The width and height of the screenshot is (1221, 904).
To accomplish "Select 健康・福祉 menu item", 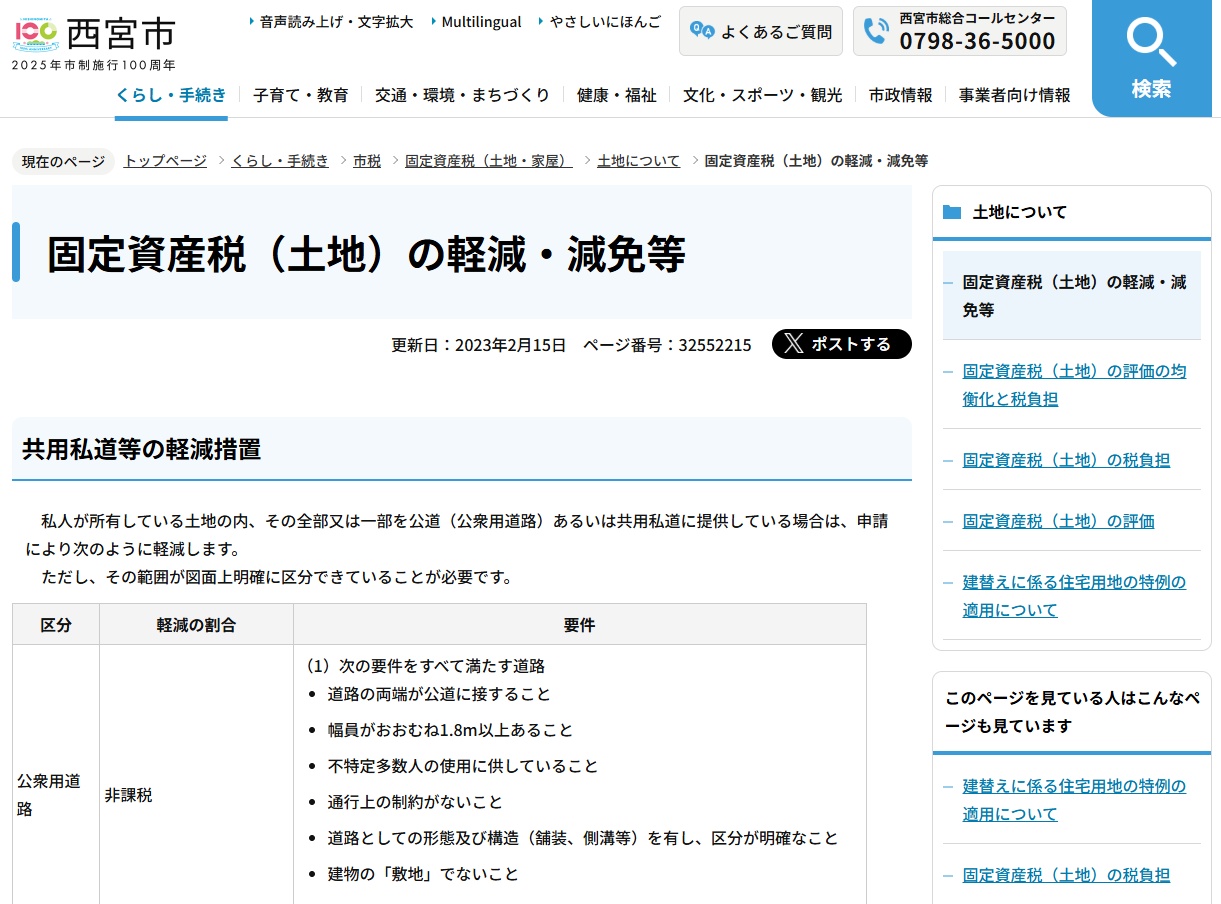I will 616,95.
